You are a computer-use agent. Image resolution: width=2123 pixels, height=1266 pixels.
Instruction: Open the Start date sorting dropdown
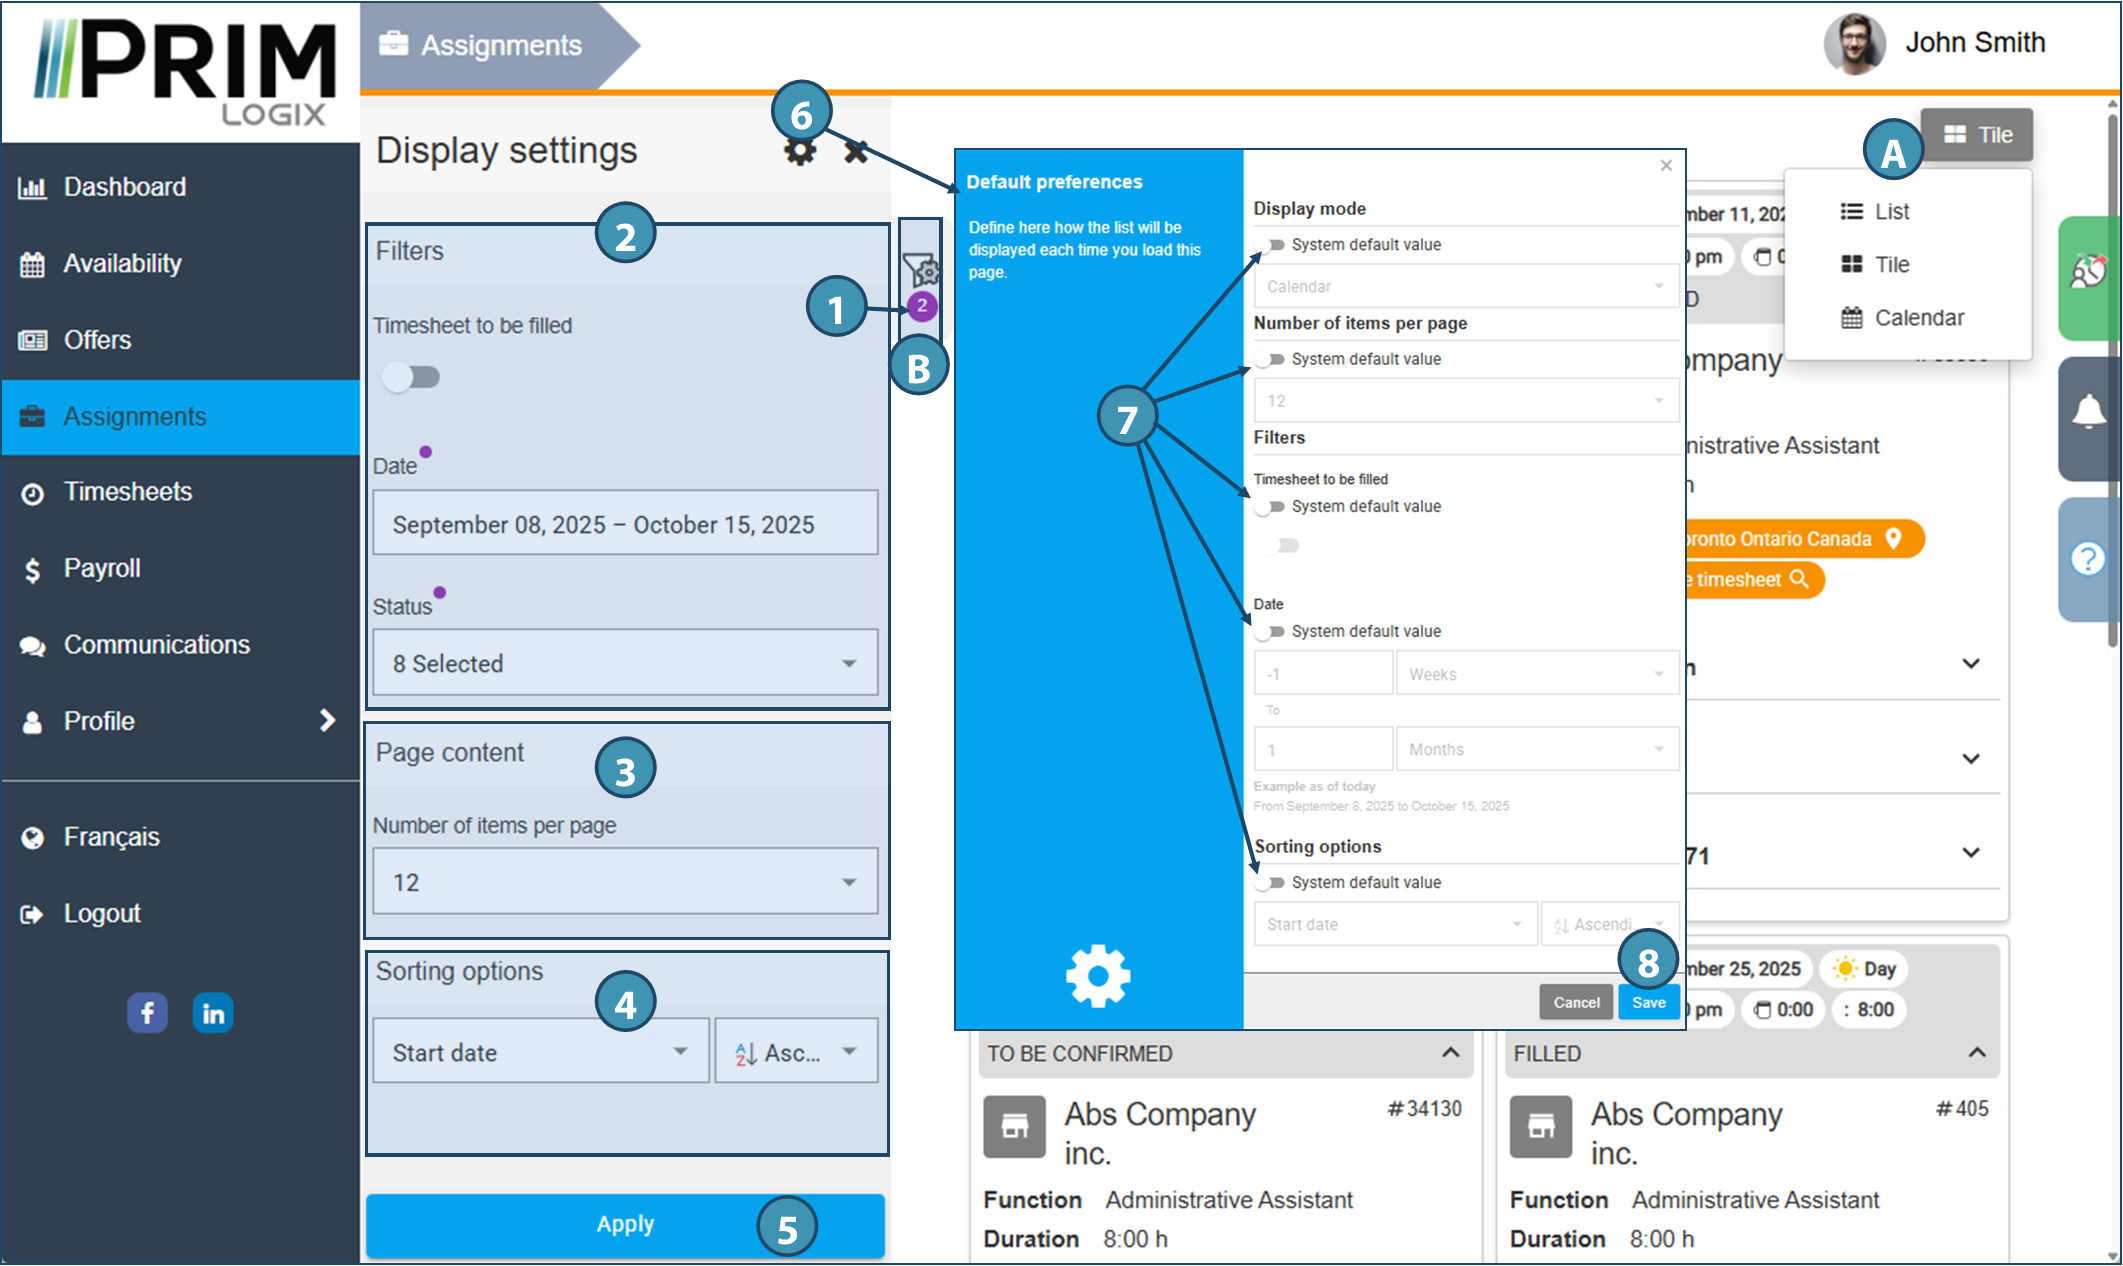coord(540,1052)
